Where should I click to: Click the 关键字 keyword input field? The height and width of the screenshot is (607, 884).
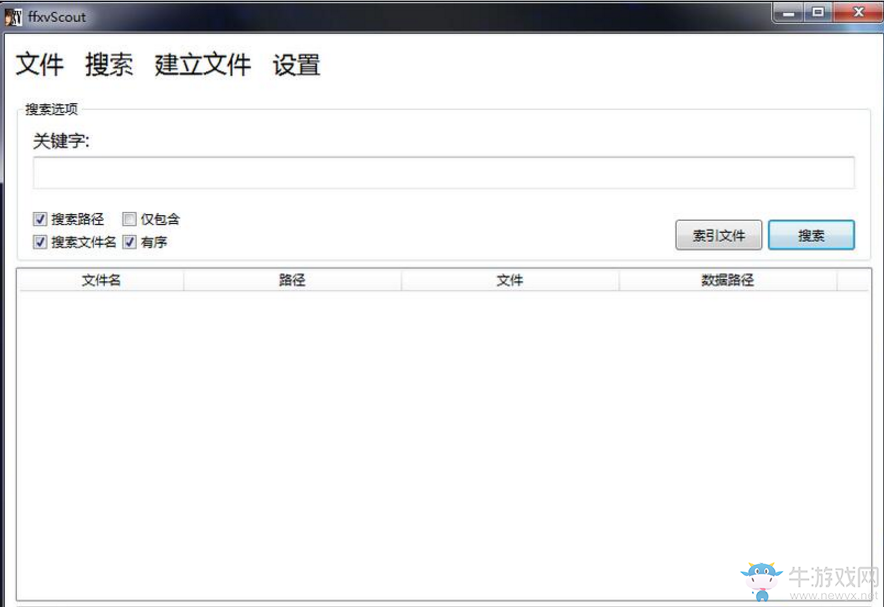444,172
